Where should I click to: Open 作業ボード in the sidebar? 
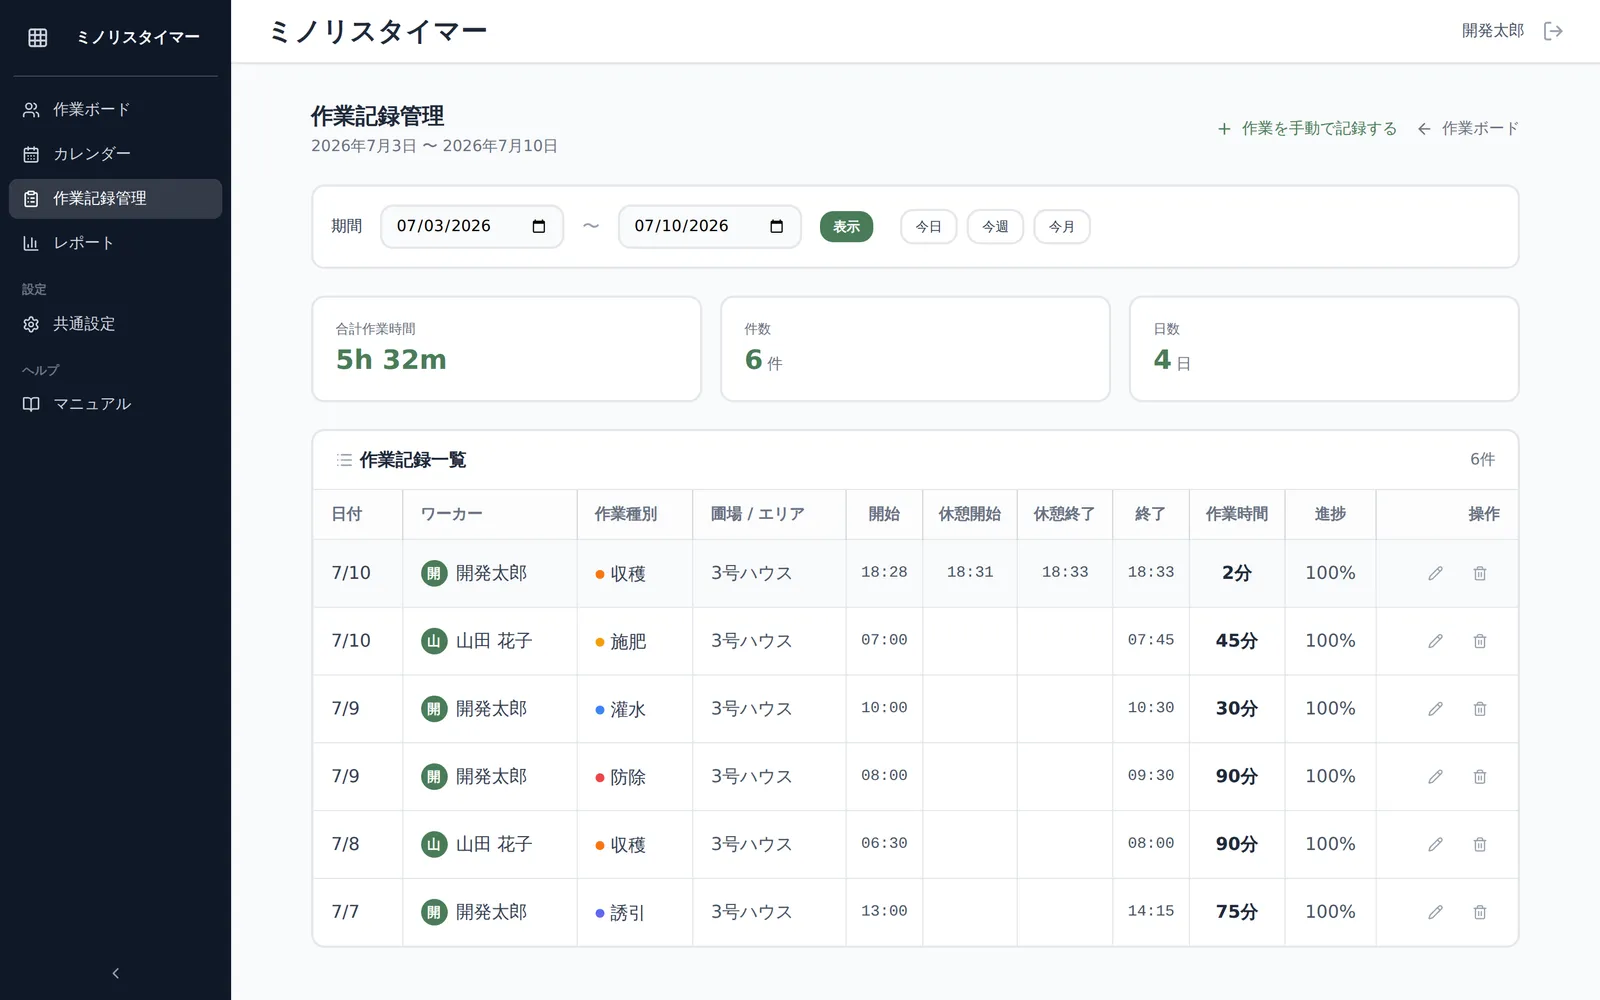115,110
